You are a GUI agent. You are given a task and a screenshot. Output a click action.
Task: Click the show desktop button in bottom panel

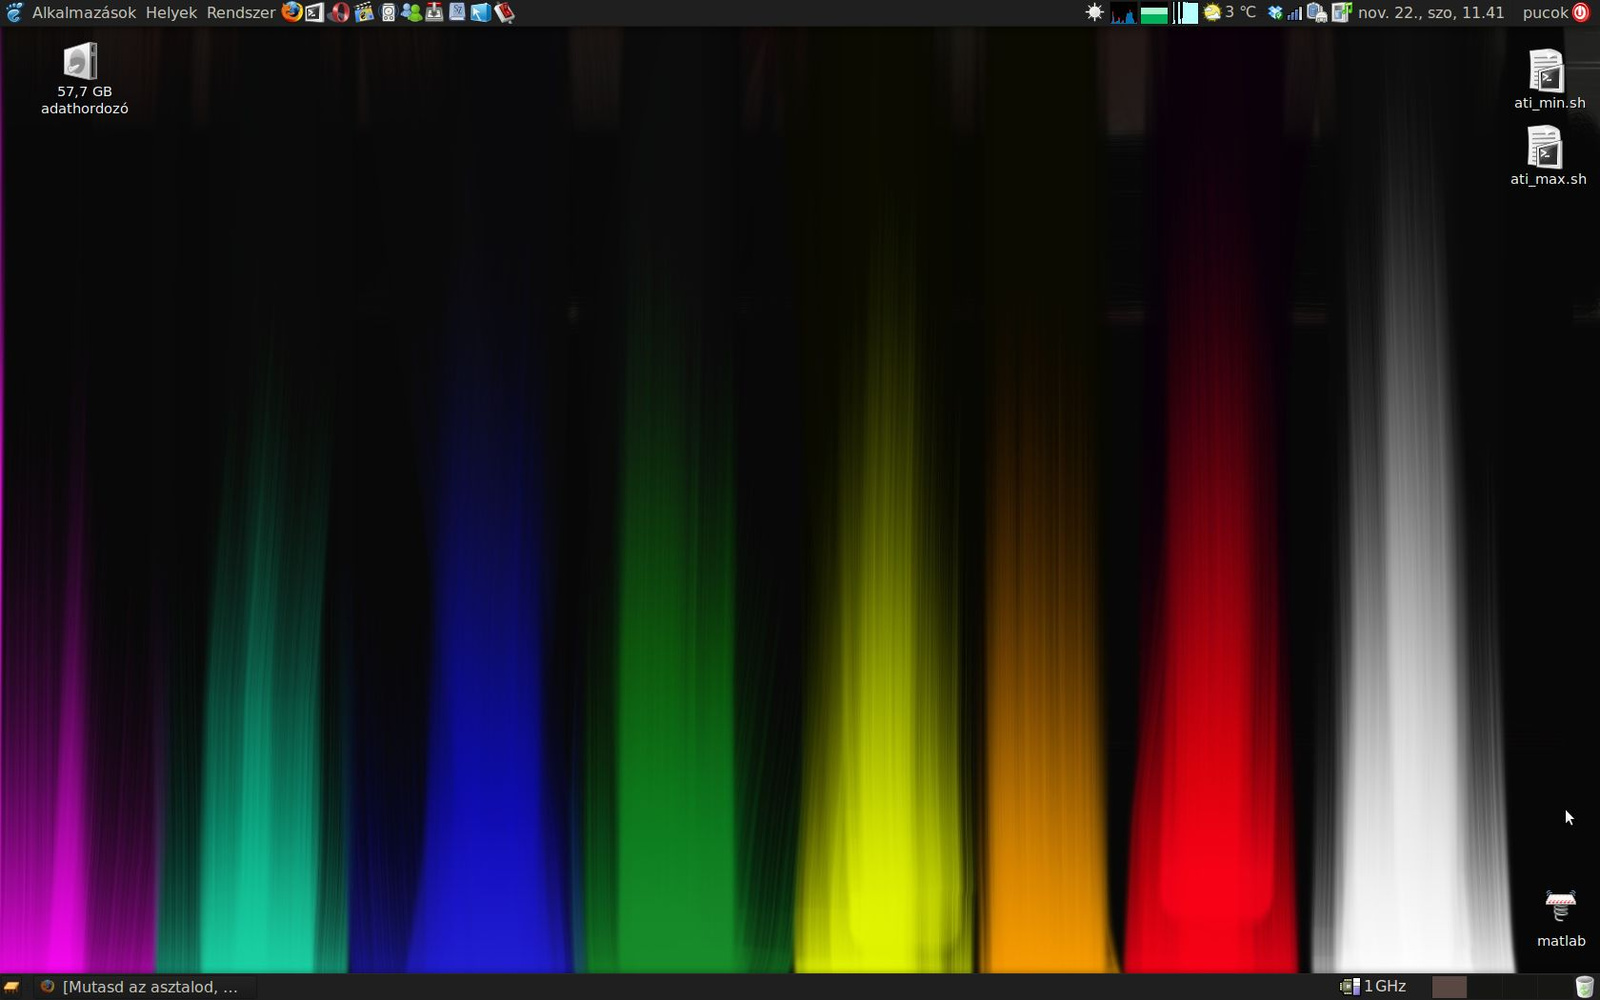click(12, 987)
